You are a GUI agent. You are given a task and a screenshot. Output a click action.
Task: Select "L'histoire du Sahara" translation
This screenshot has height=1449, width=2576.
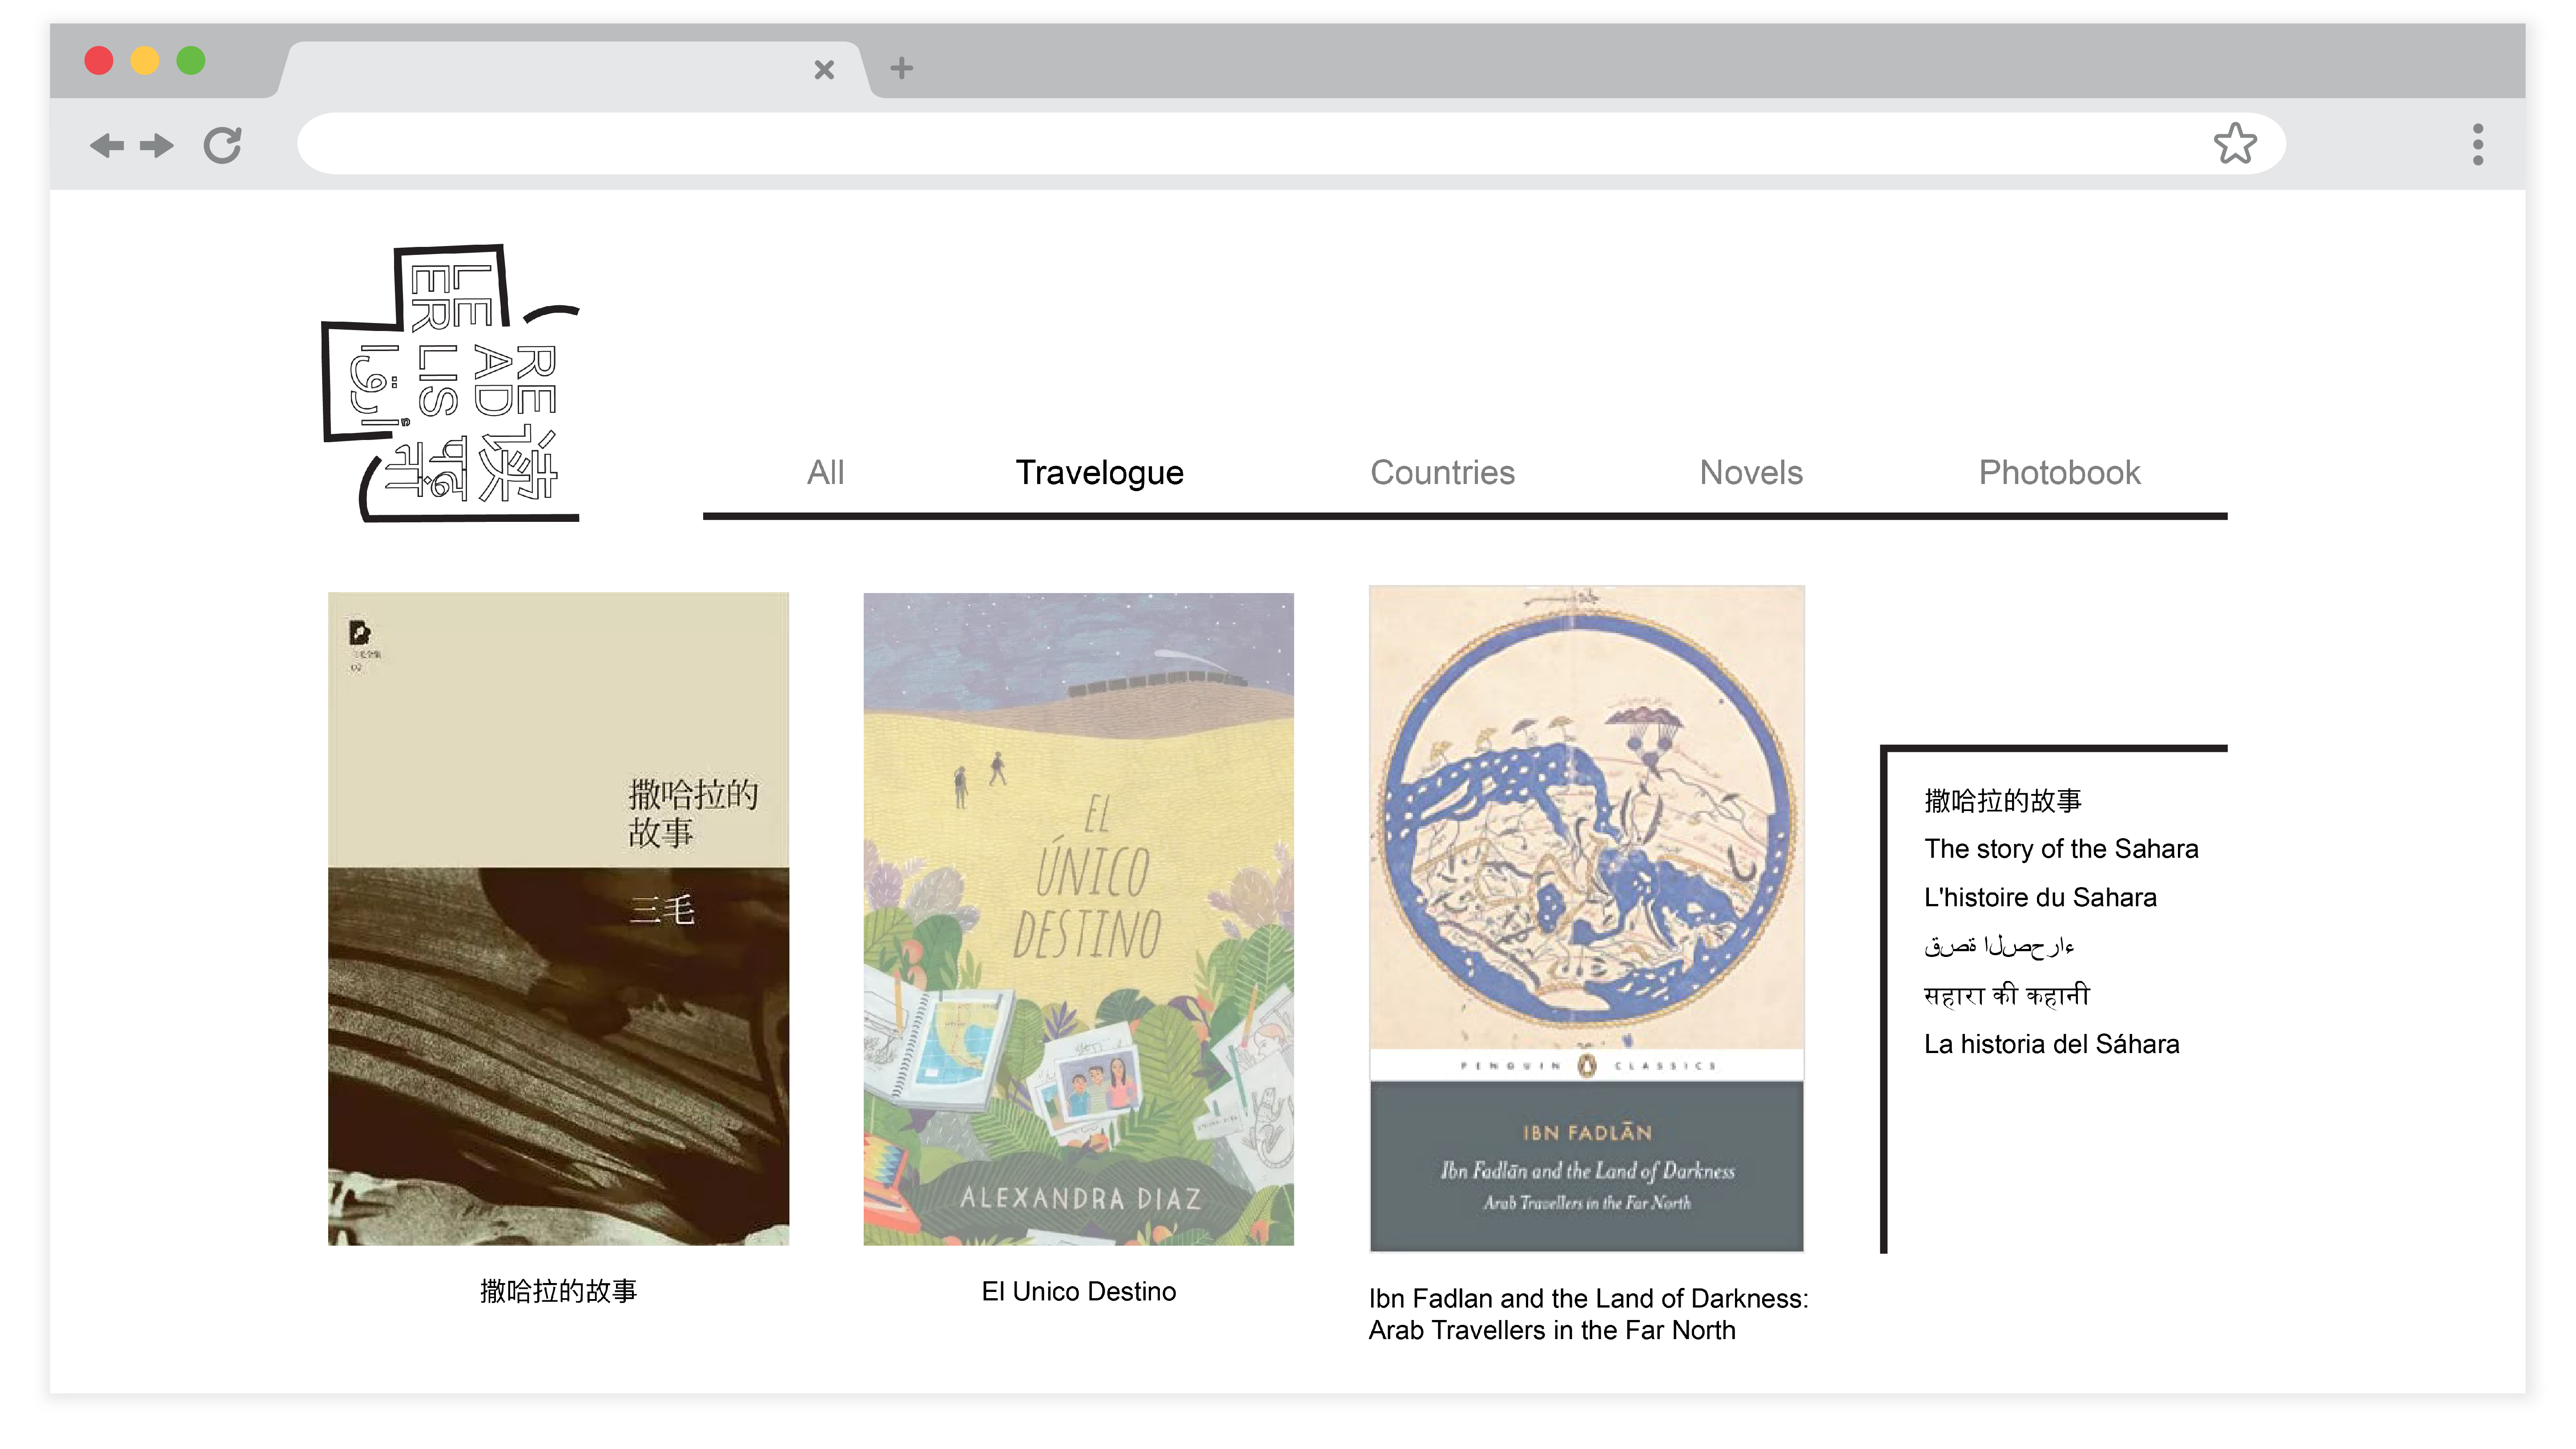2040,897
